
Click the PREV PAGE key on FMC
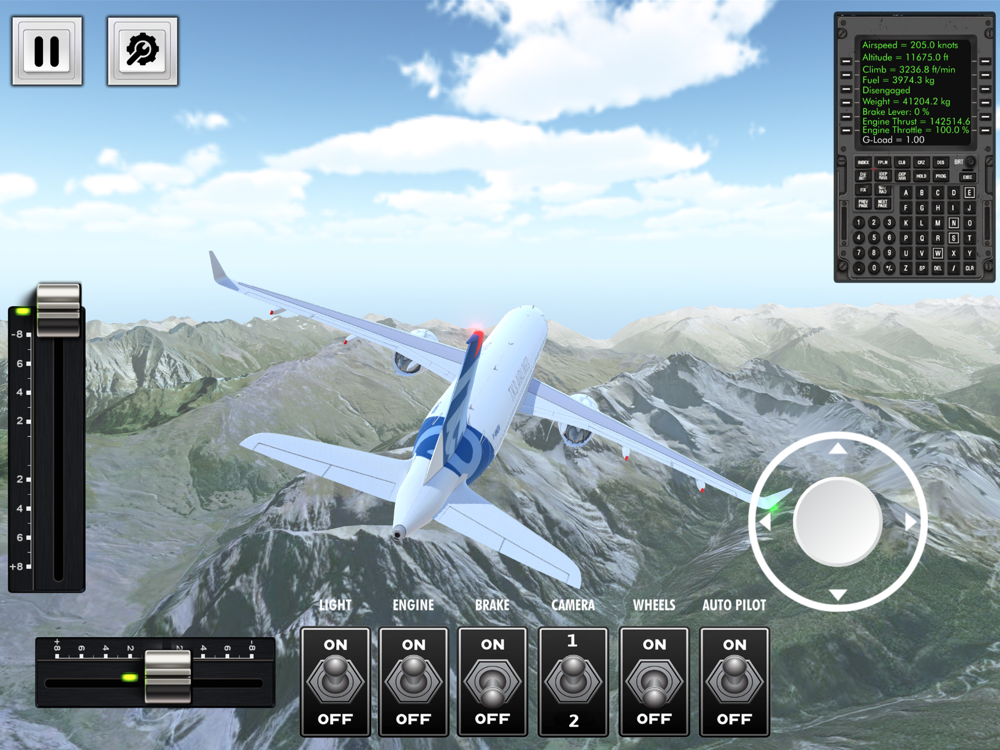click(864, 203)
